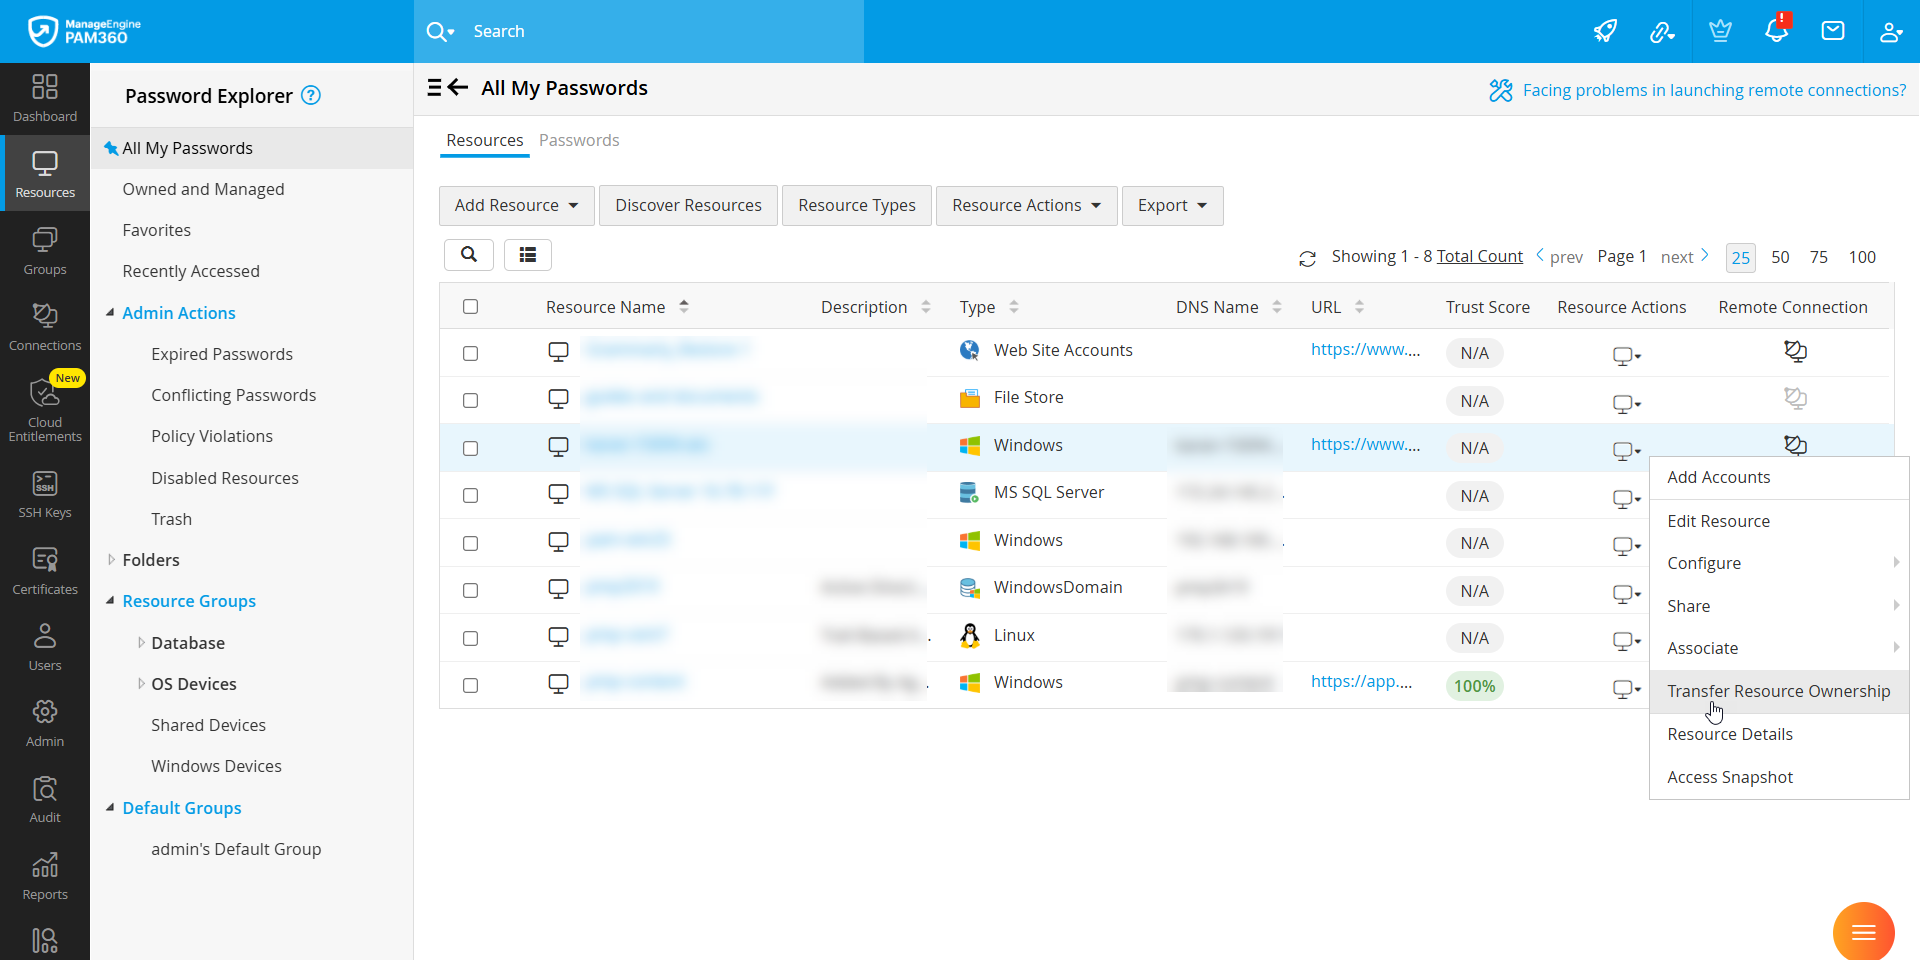
Task: Open the Audit sidebar icon
Action: pos(45,799)
